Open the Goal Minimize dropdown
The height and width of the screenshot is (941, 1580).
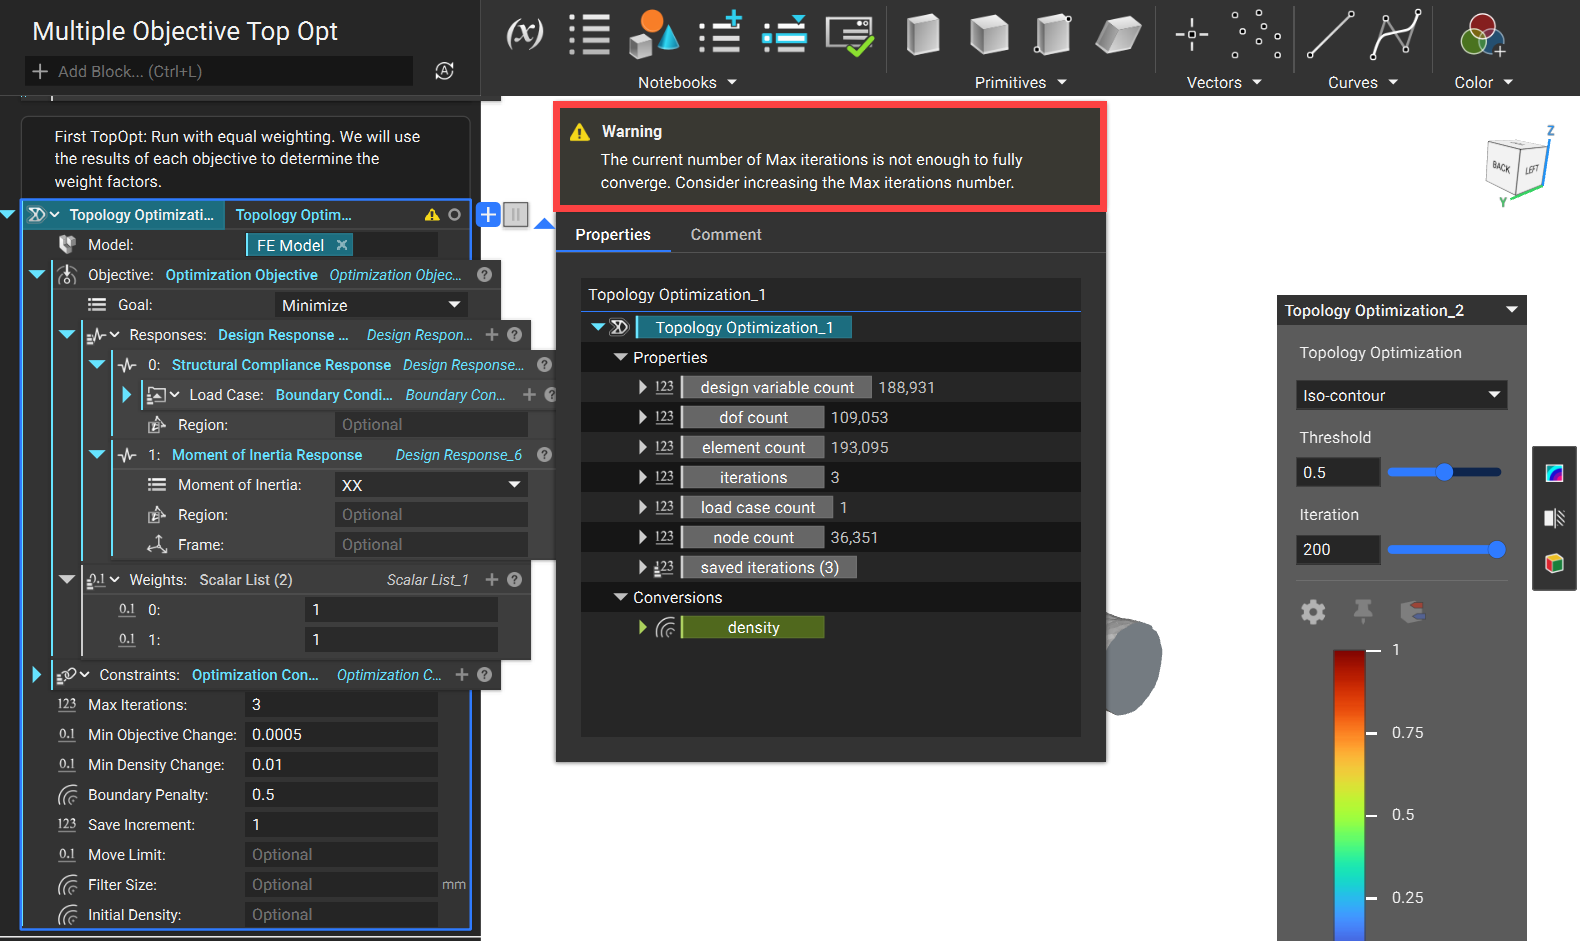[371, 305]
